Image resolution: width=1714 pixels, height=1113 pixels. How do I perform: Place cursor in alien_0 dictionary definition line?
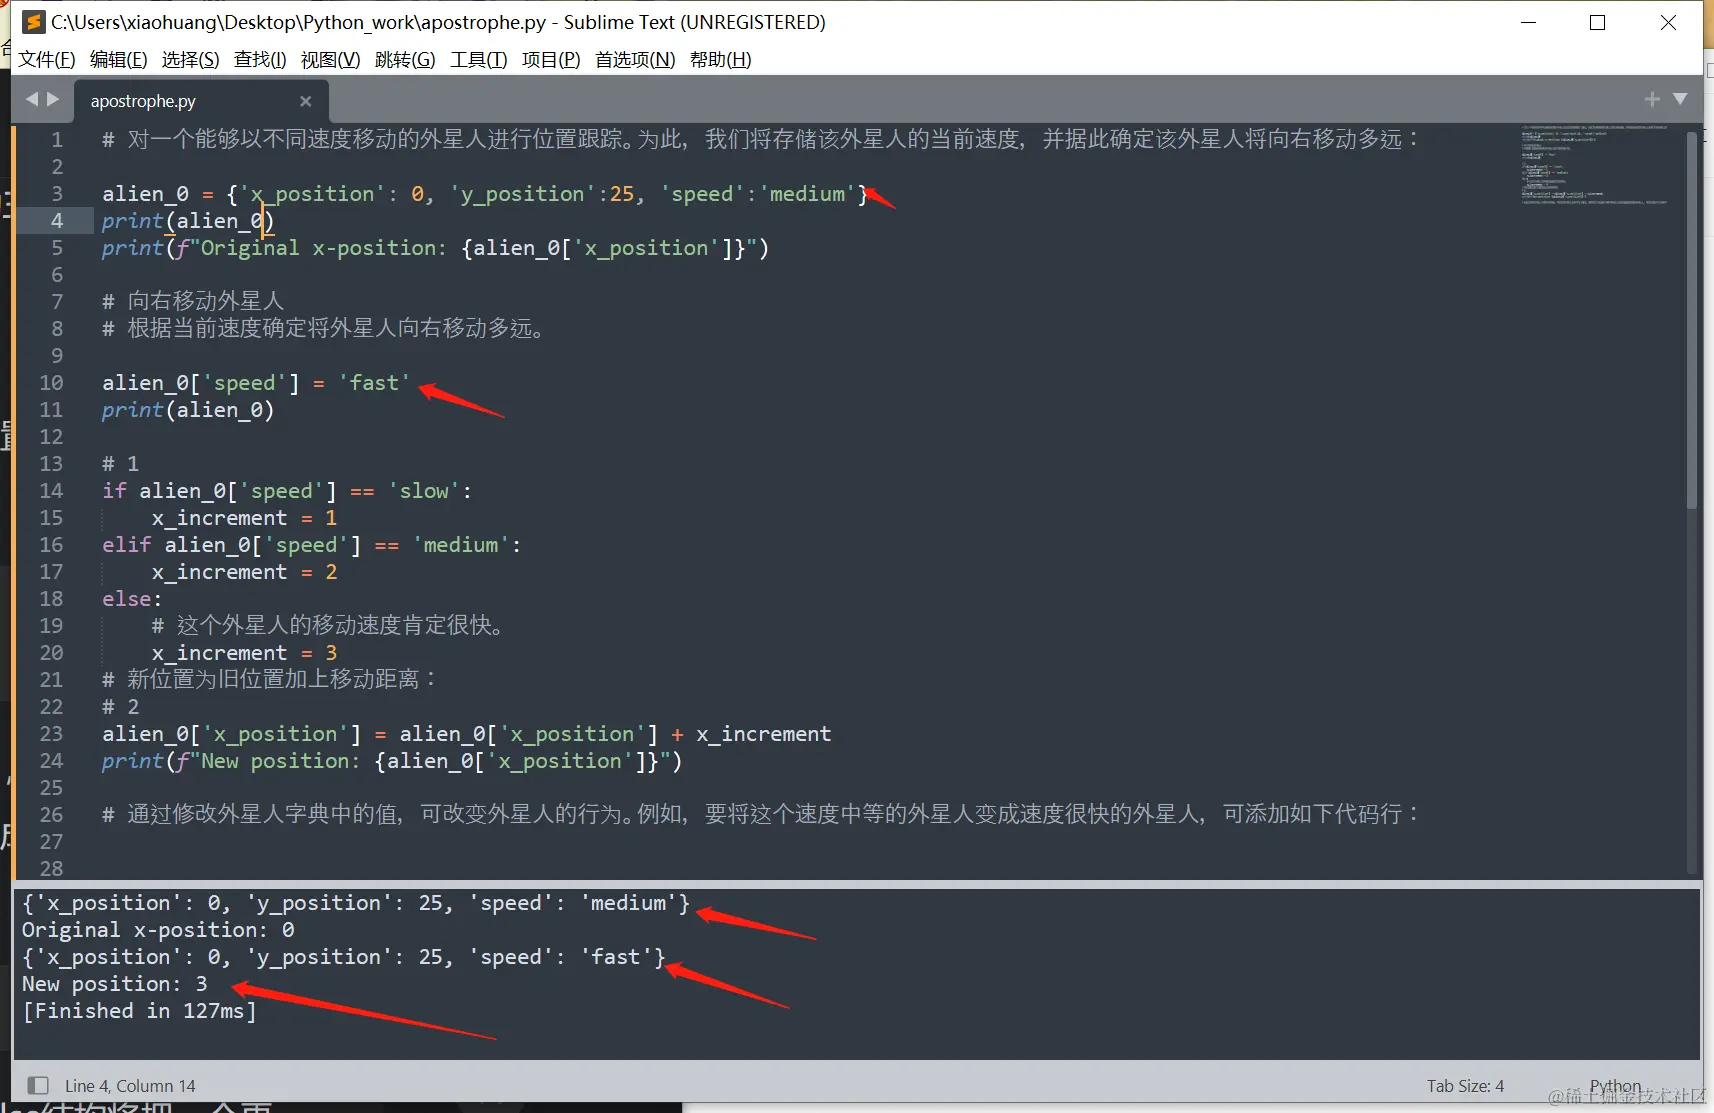pos(485,194)
